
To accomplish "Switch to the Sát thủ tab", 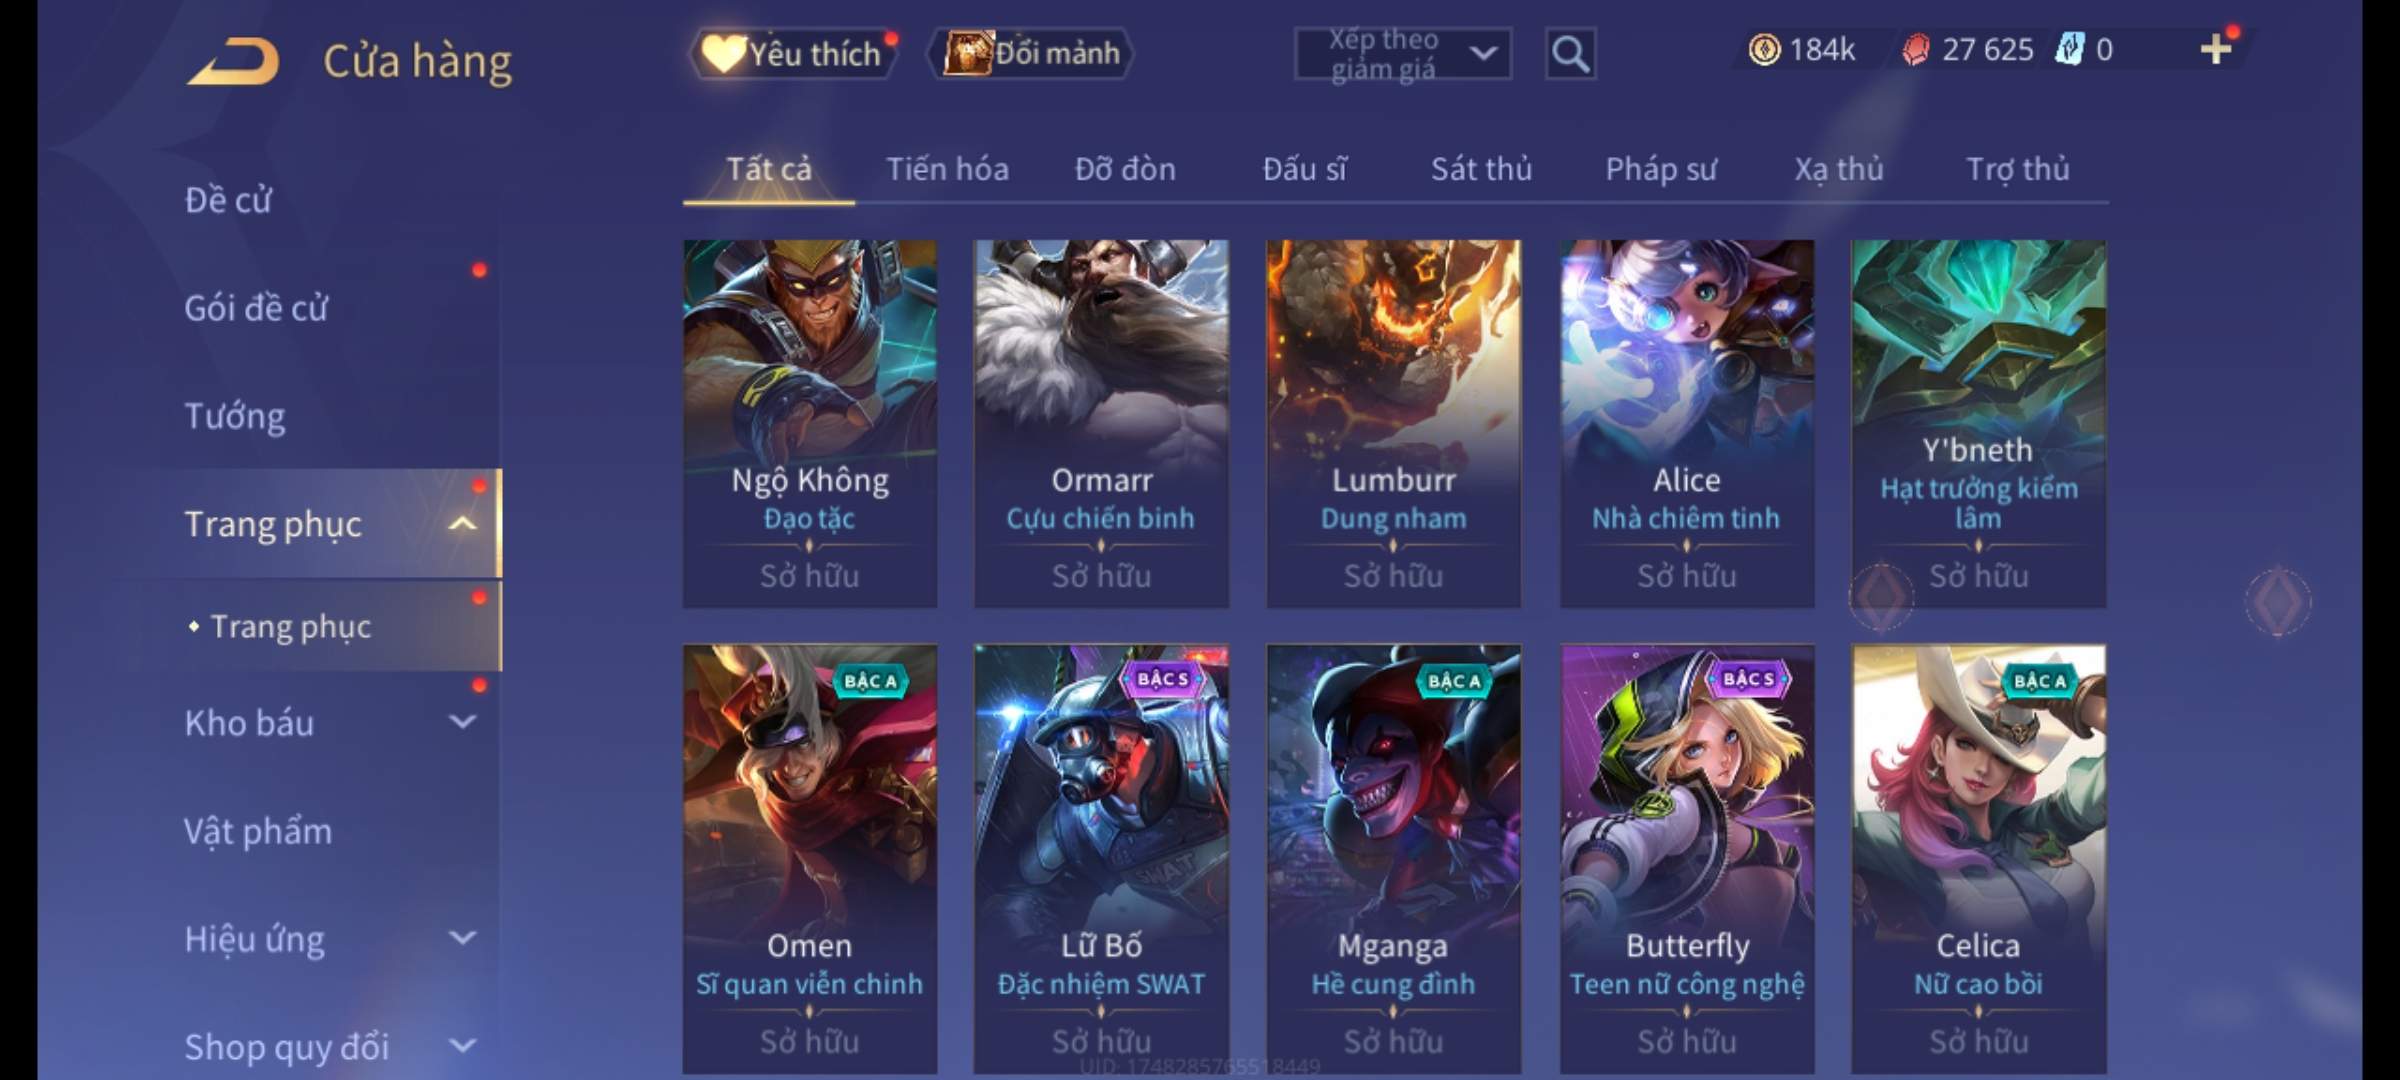I will (1481, 169).
